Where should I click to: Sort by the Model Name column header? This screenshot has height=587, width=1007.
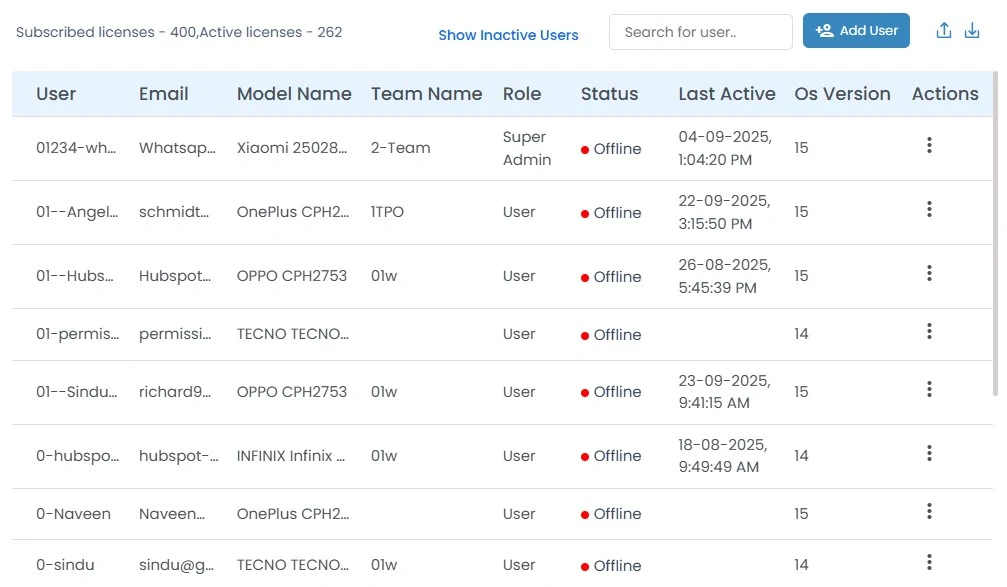[x=294, y=94]
